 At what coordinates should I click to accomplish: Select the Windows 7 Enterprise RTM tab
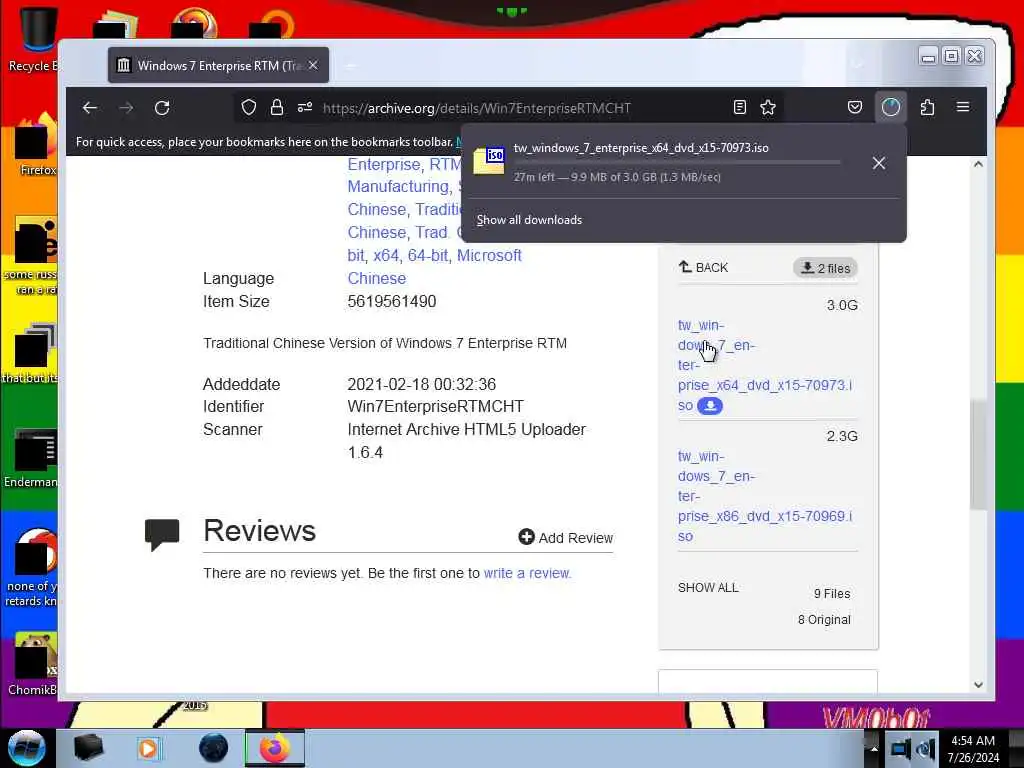click(x=218, y=65)
